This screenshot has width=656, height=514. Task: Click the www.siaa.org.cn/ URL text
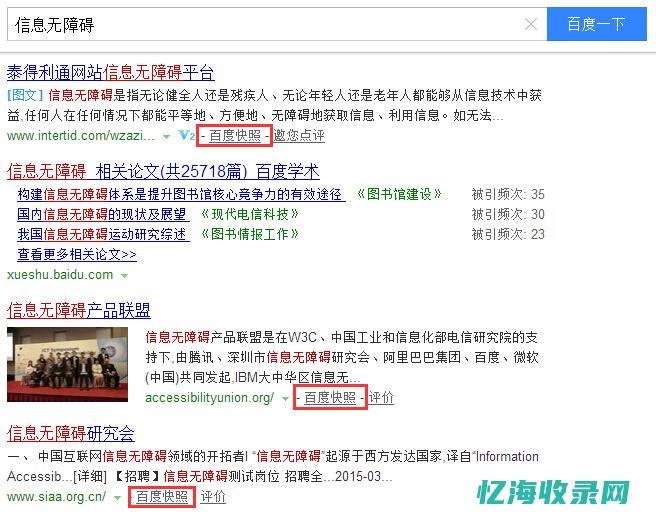56,496
